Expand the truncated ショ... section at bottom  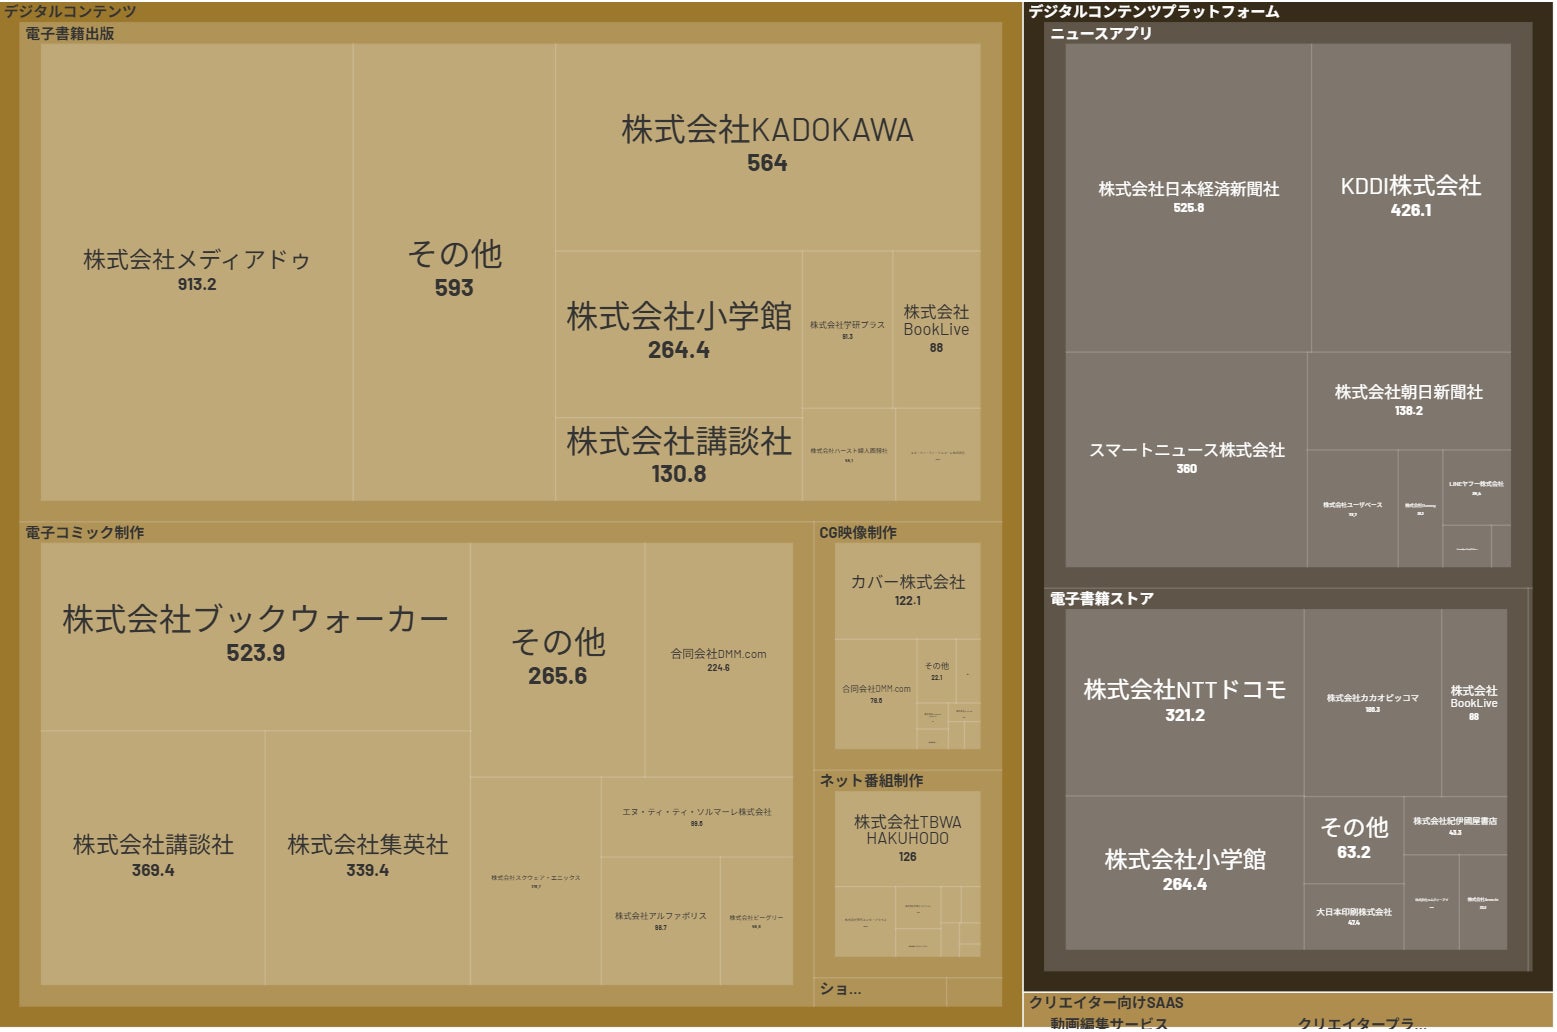pyautogui.click(x=838, y=989)
